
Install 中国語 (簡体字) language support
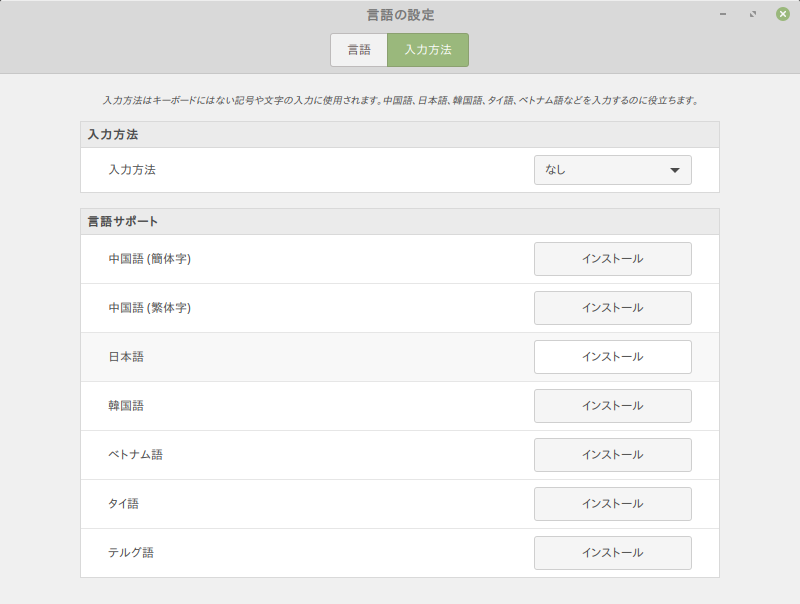click(612, 259)
